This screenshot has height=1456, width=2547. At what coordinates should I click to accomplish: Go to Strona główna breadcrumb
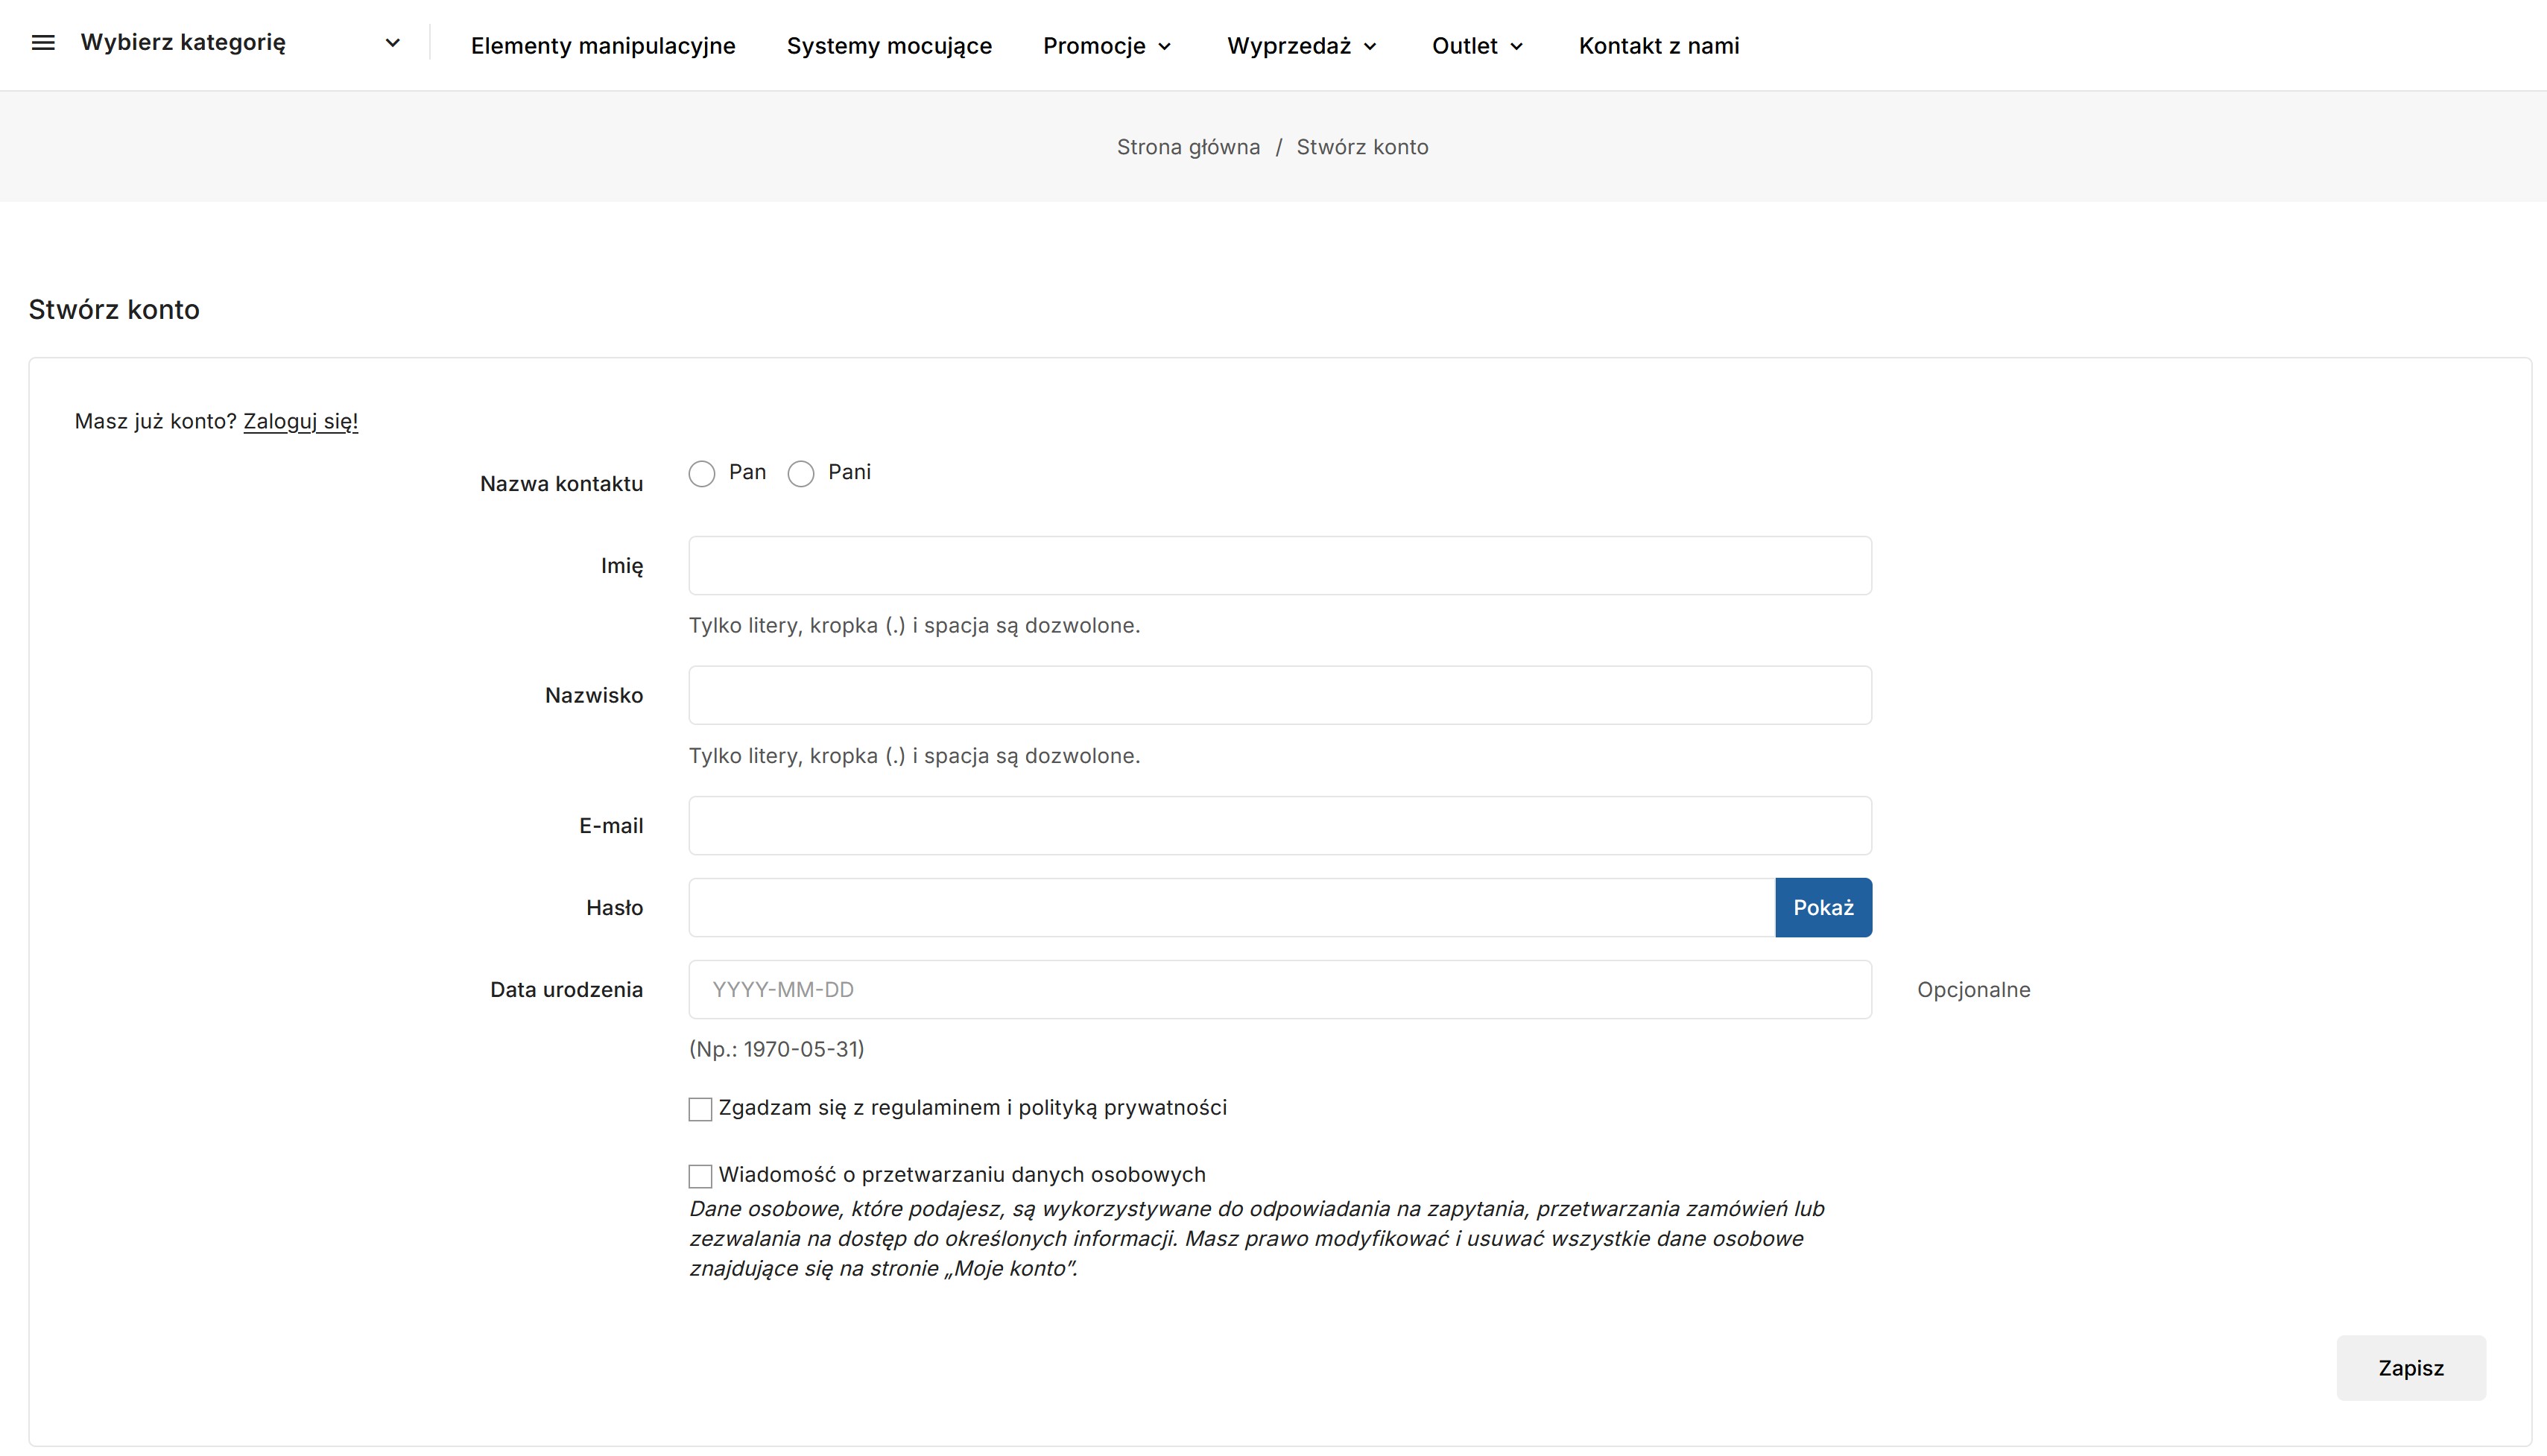tap(1188, 147)
